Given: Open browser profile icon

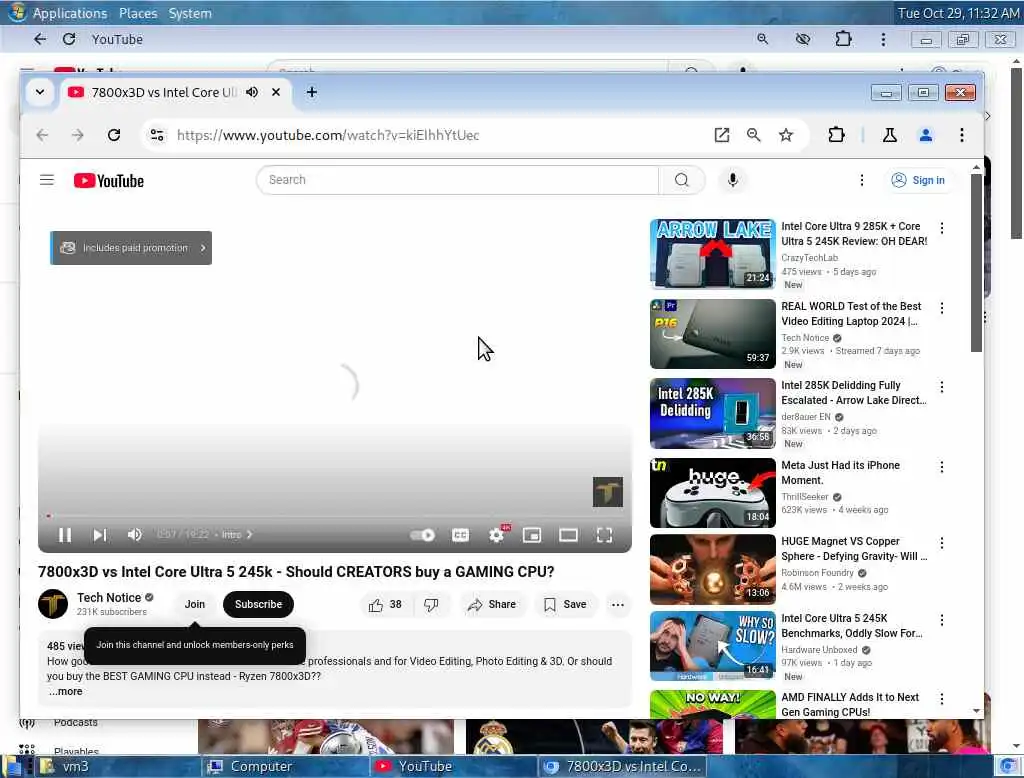Looking at the screenshot, I should pyautogui.click(x=925, y=135).
